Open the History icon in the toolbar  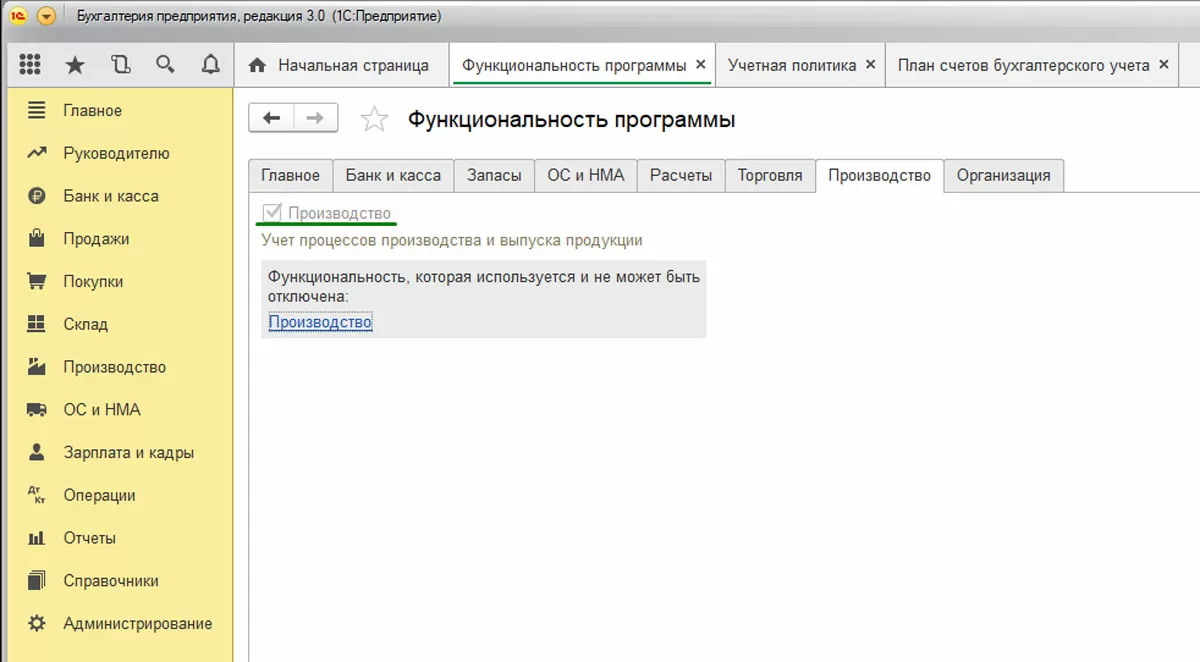click(x=120, y=65)
